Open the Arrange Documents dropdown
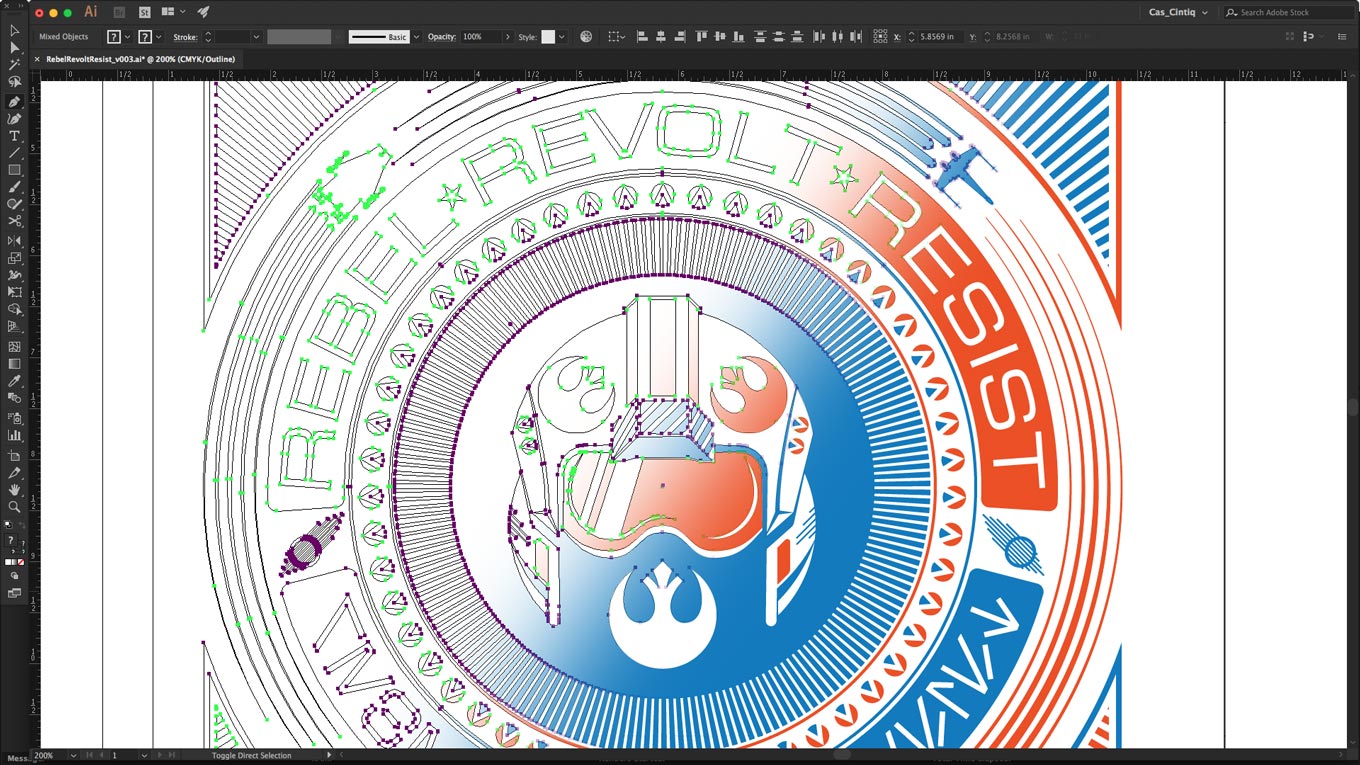Image resolution: width=1360 pixels, height=765 pixels. (x=172, y=12)
